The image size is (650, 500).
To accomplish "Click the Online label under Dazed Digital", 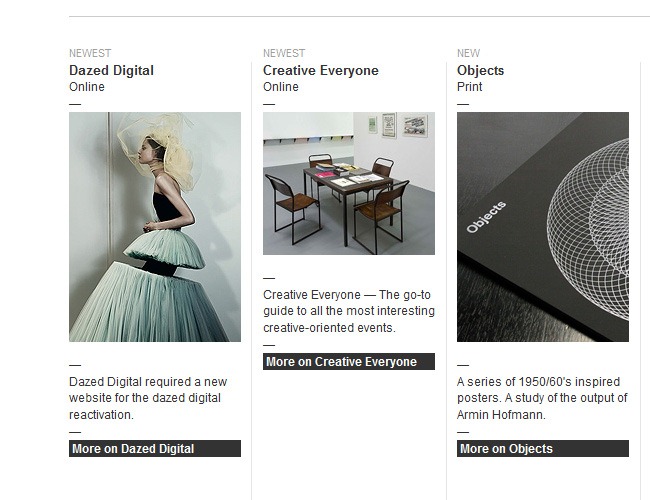I will (x=87, y=87).
